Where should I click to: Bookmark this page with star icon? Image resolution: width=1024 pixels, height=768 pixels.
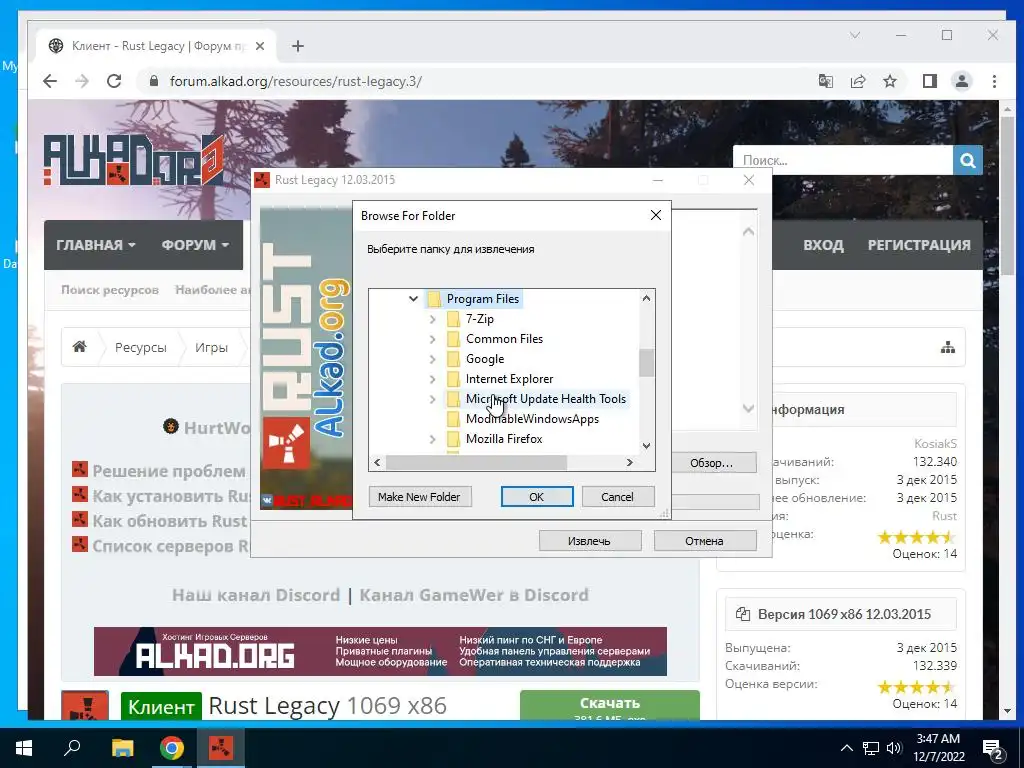coord(890,81)
